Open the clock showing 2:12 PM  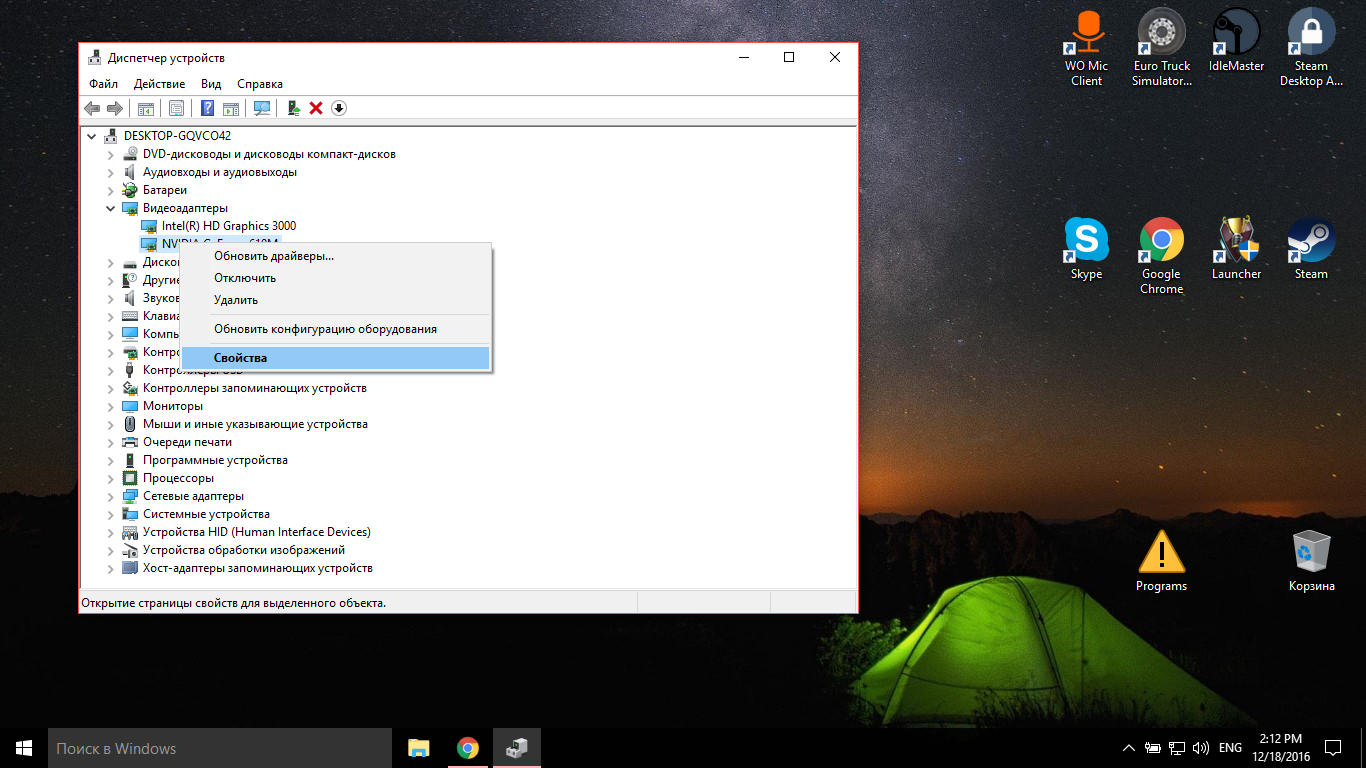pyautogui.click(x=1280, y=739)
